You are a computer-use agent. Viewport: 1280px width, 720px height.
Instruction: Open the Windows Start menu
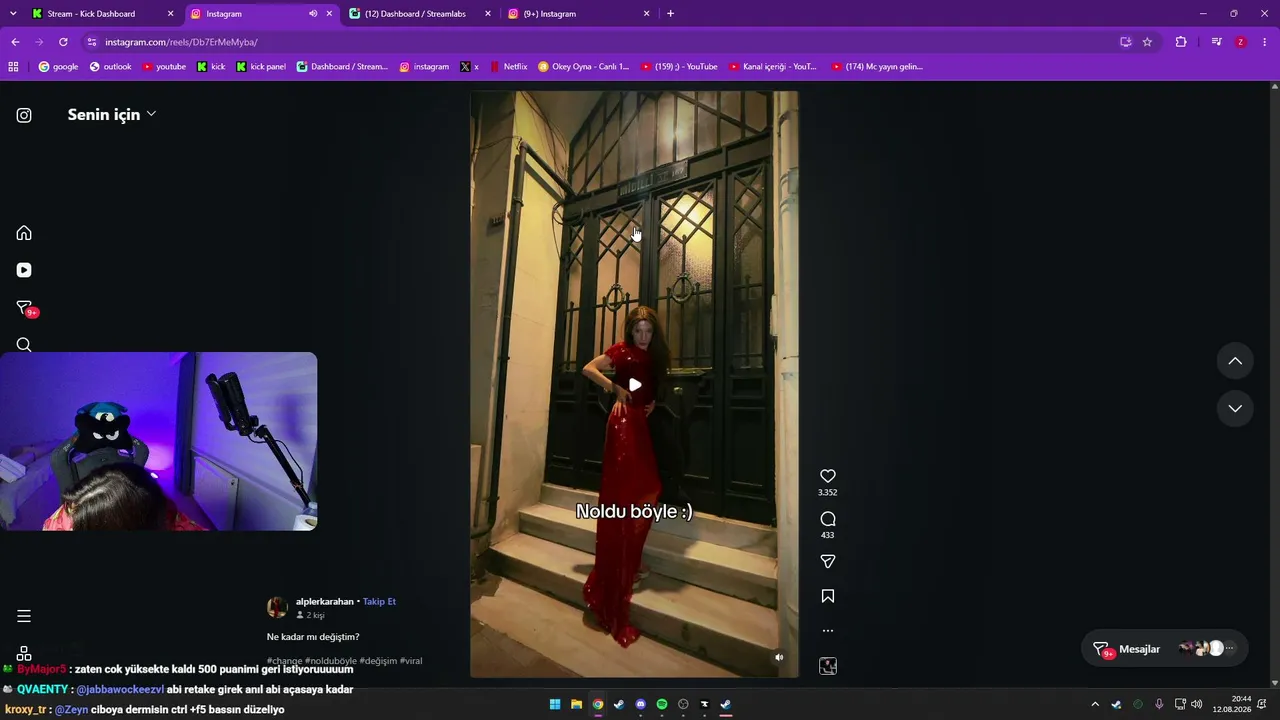coord(555,705)
